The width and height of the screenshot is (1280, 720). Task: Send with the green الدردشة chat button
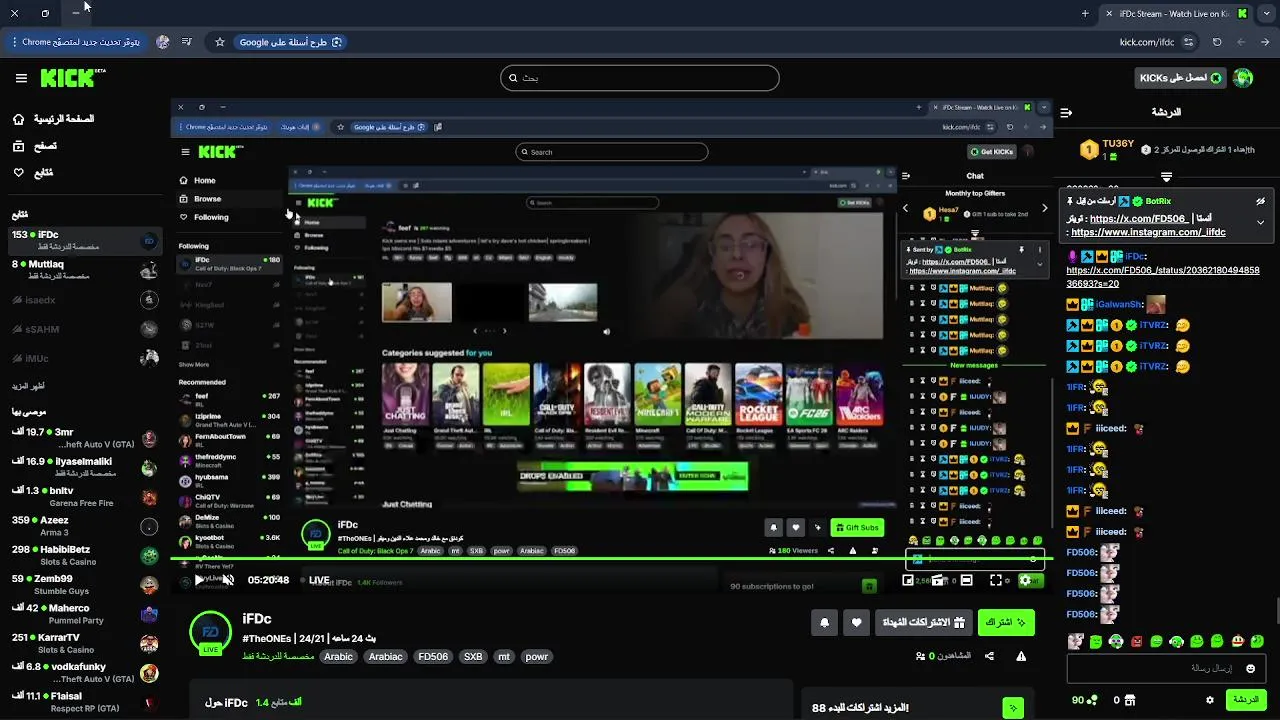coord(1246,700)
